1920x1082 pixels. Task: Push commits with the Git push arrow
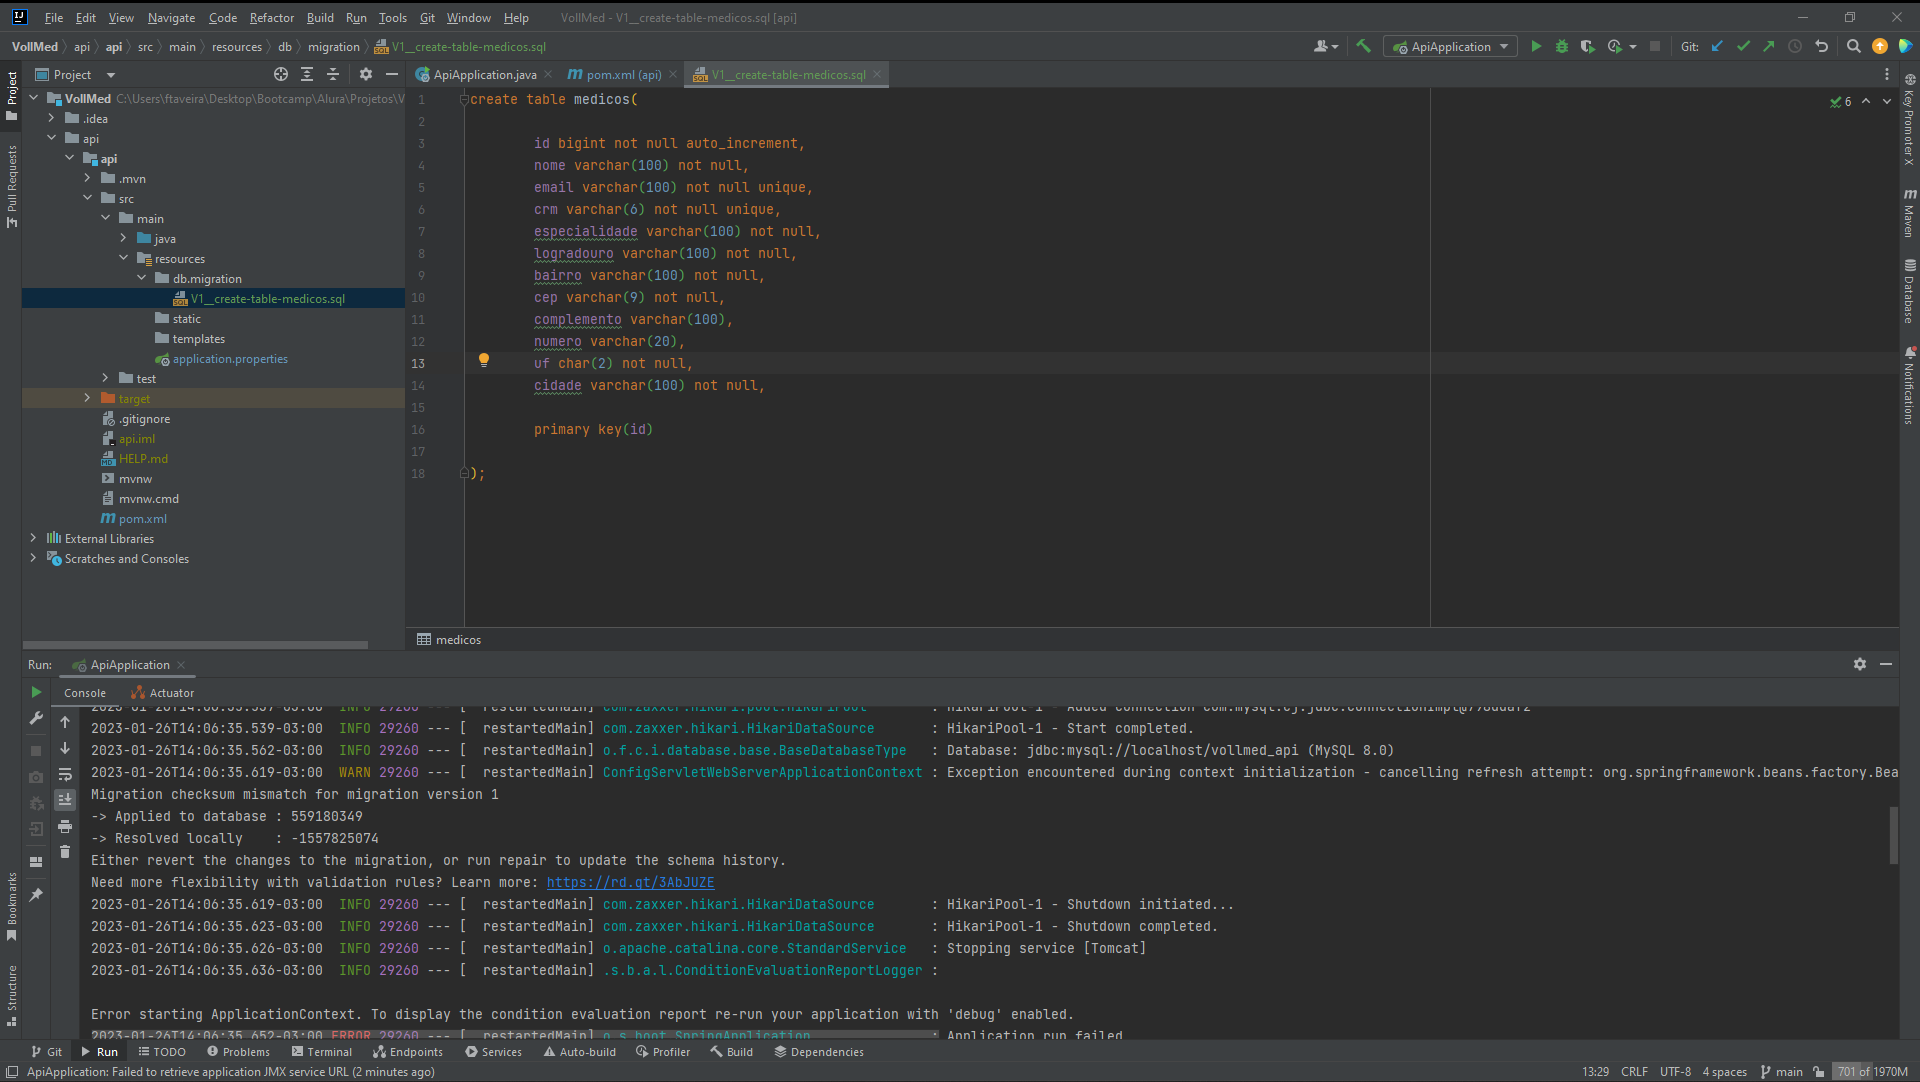pos(1769,46)
